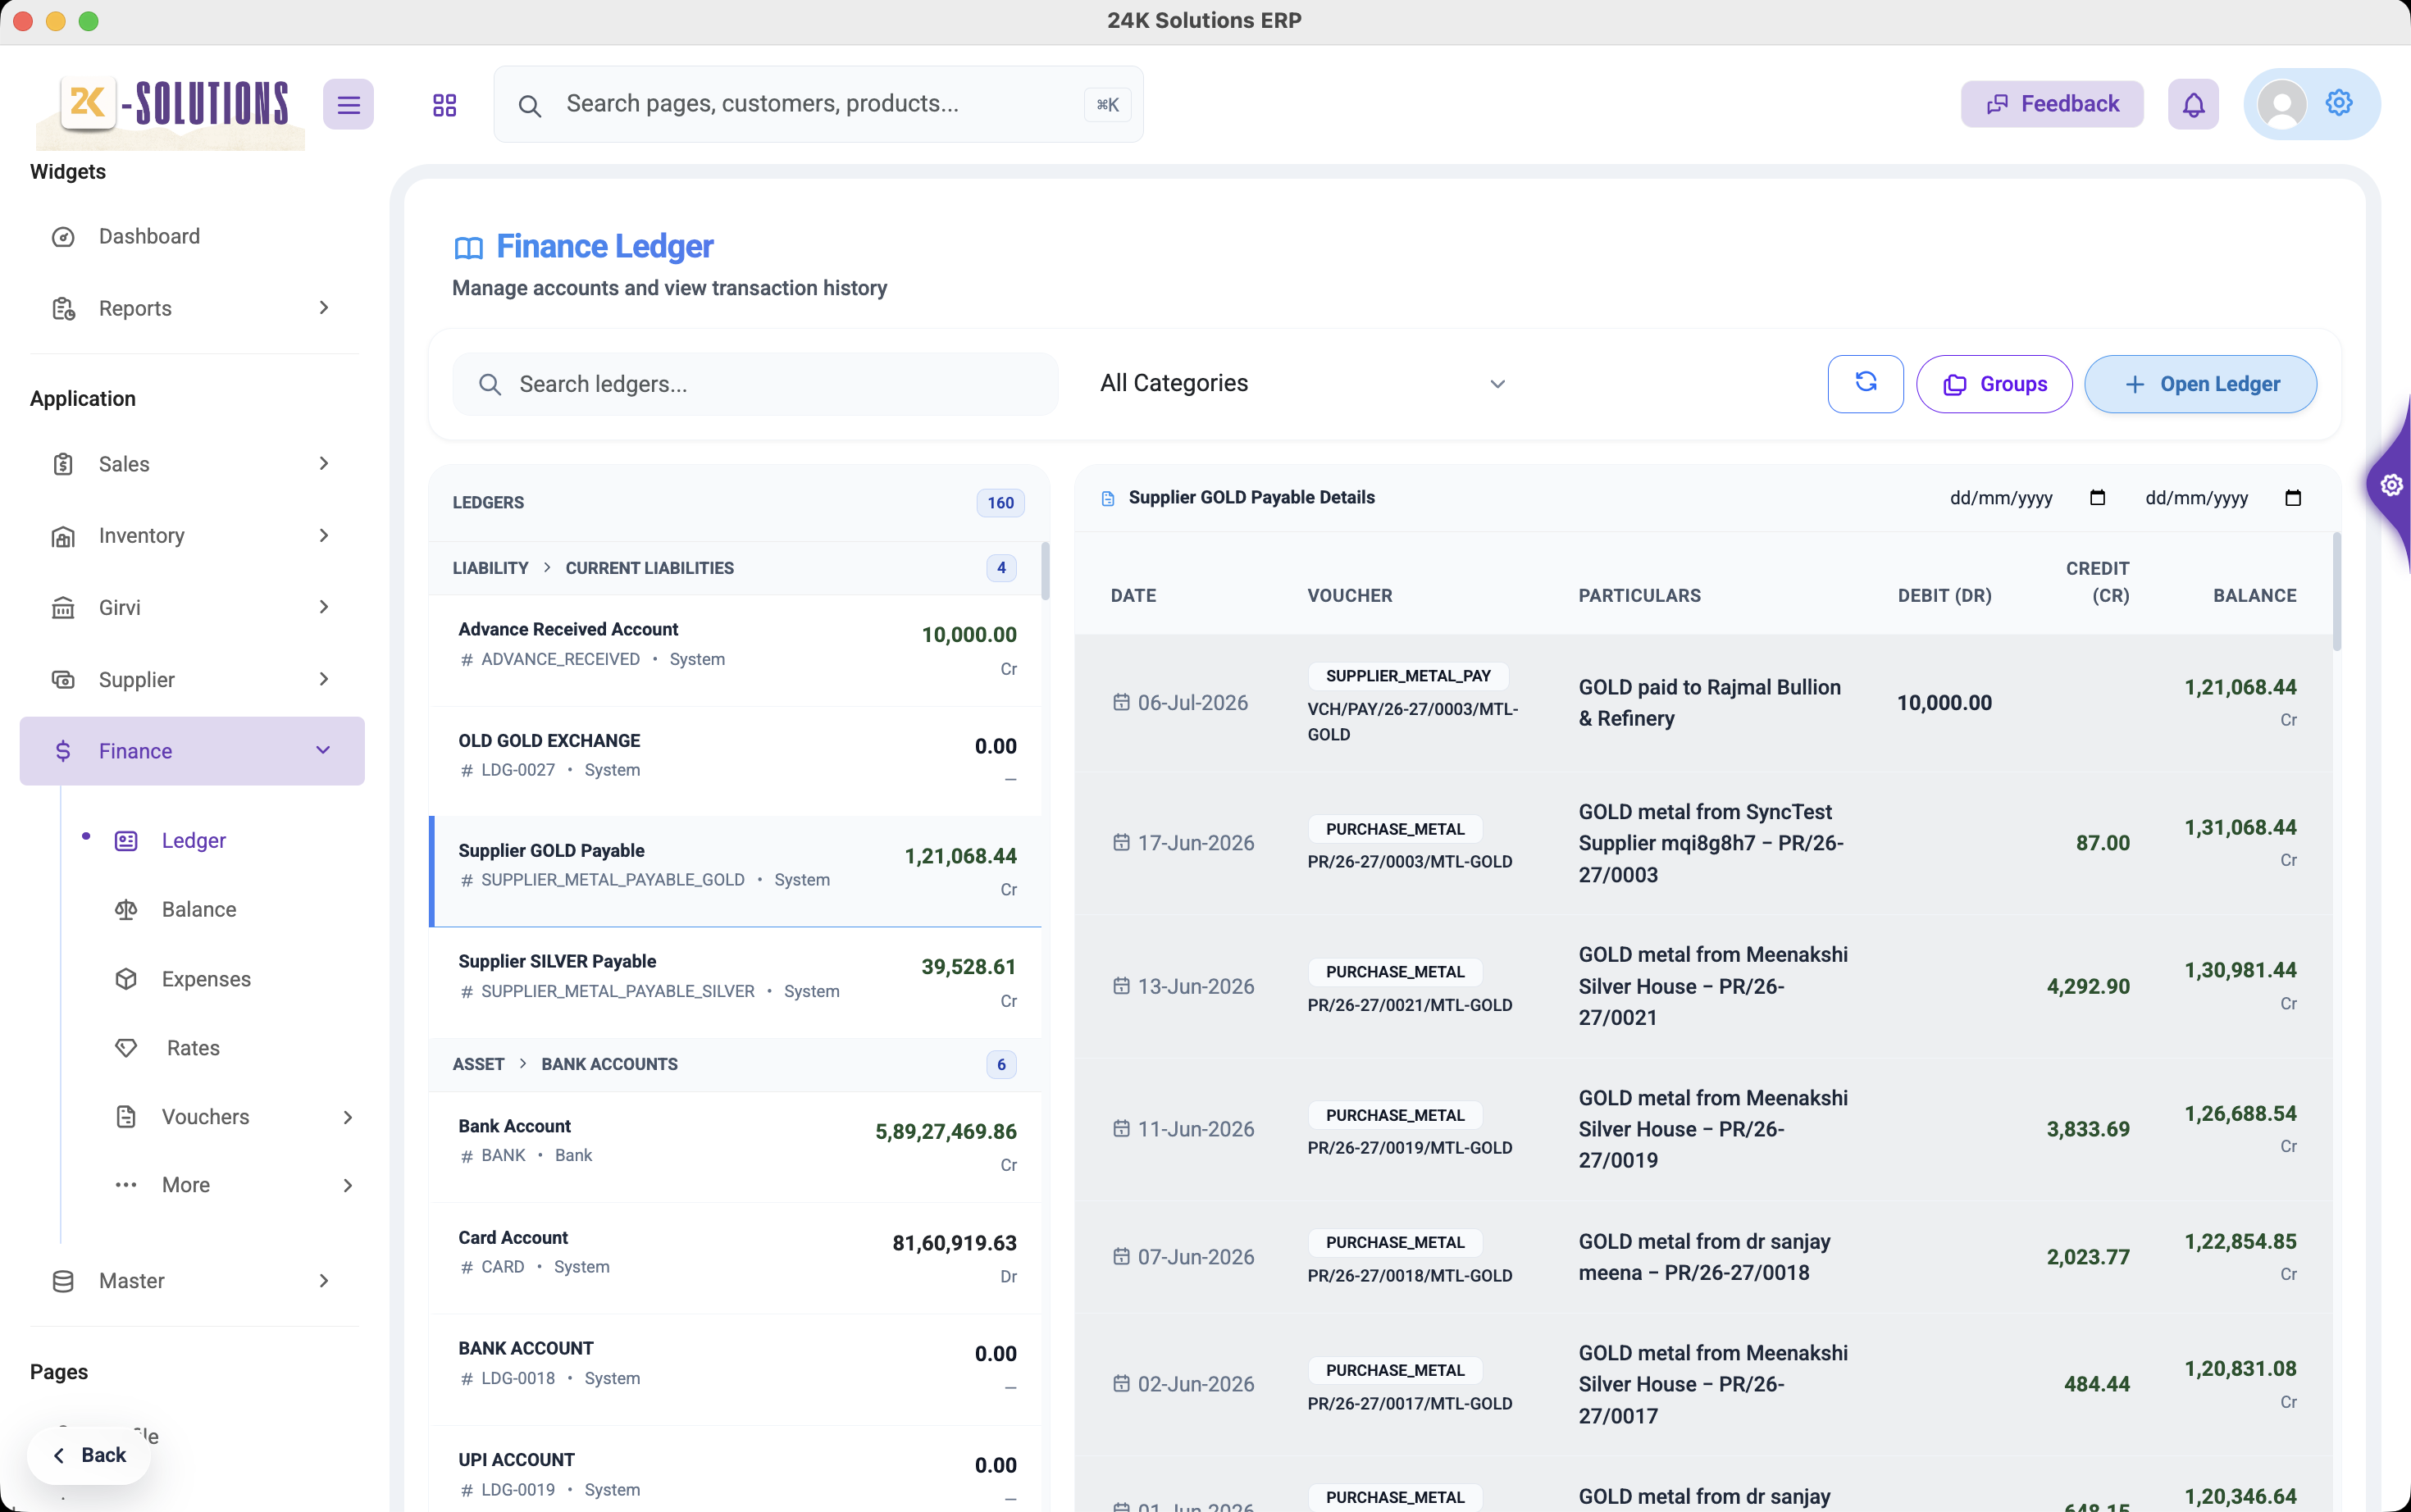Click calendar icon beside 06-Jul-2026
2411x1512 pixels.
pos(1122,703)
